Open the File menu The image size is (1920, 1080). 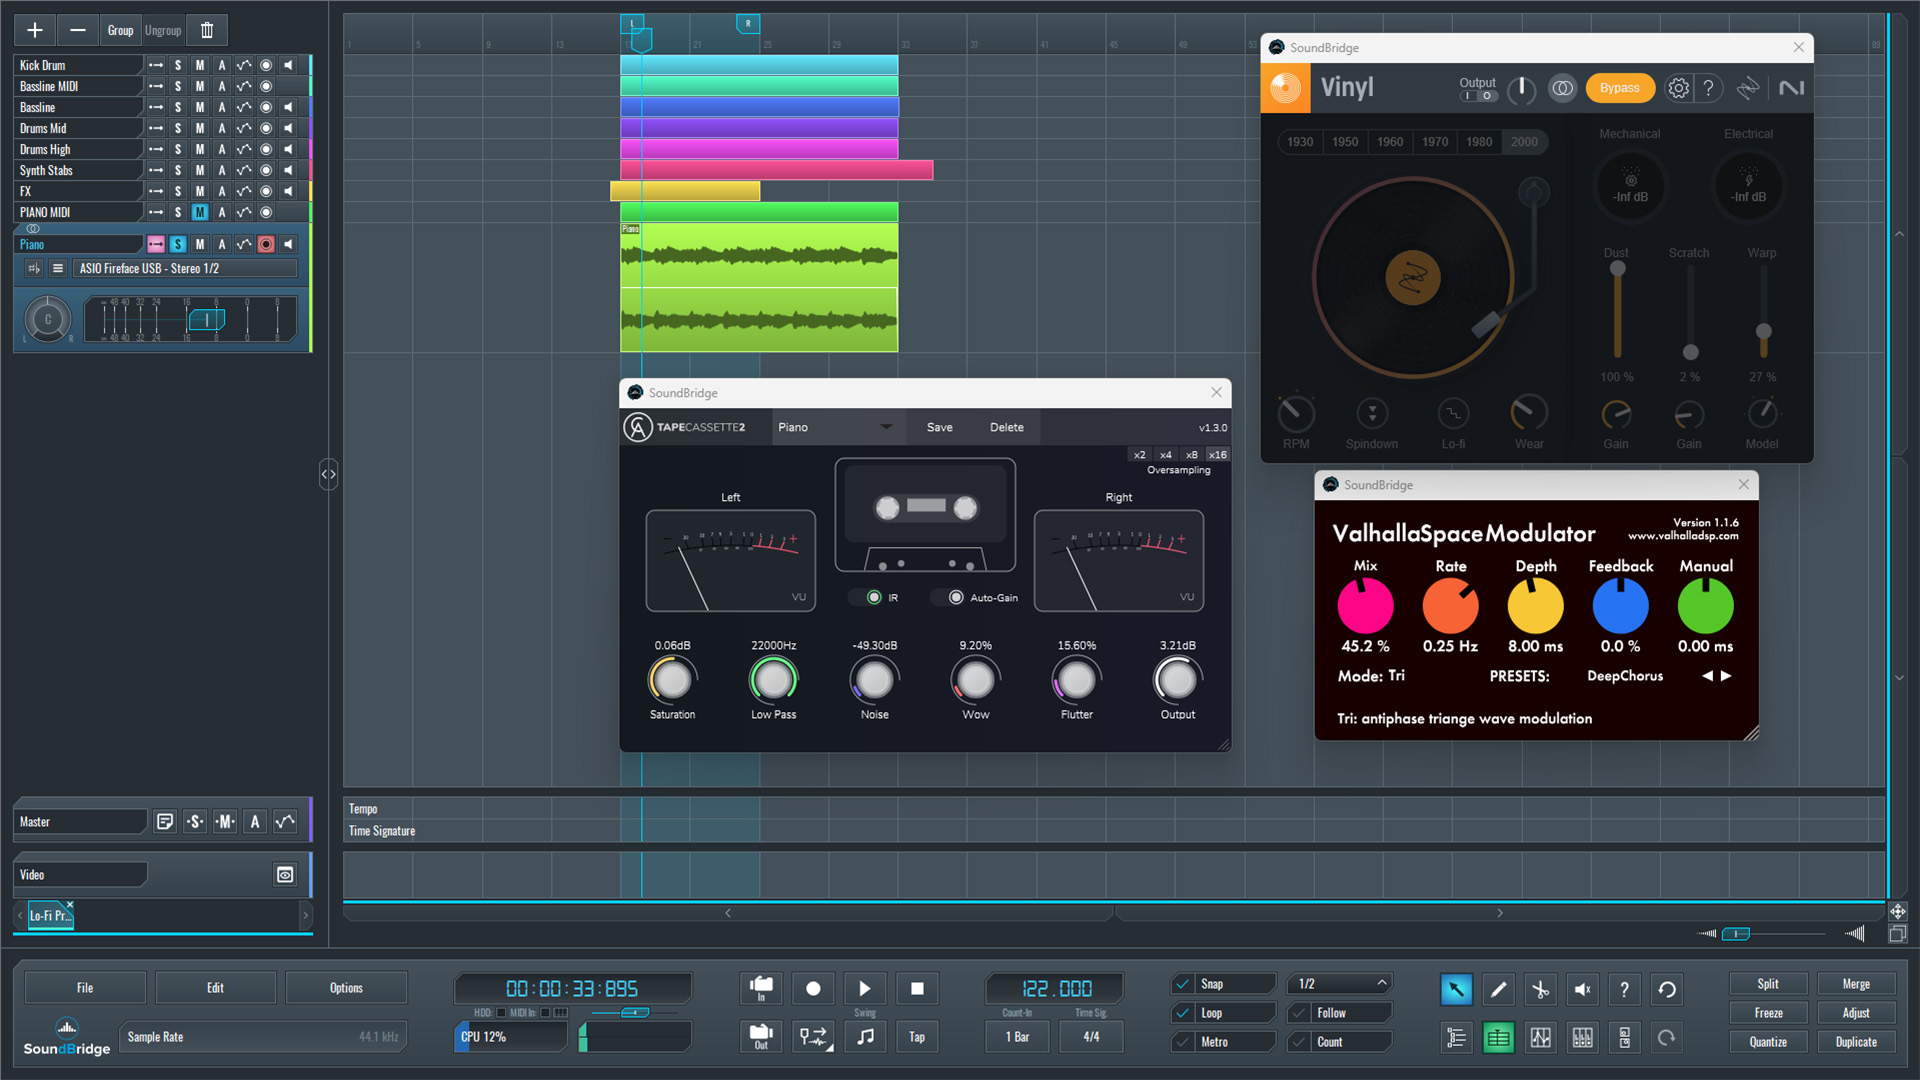click(x=85, y=988)
